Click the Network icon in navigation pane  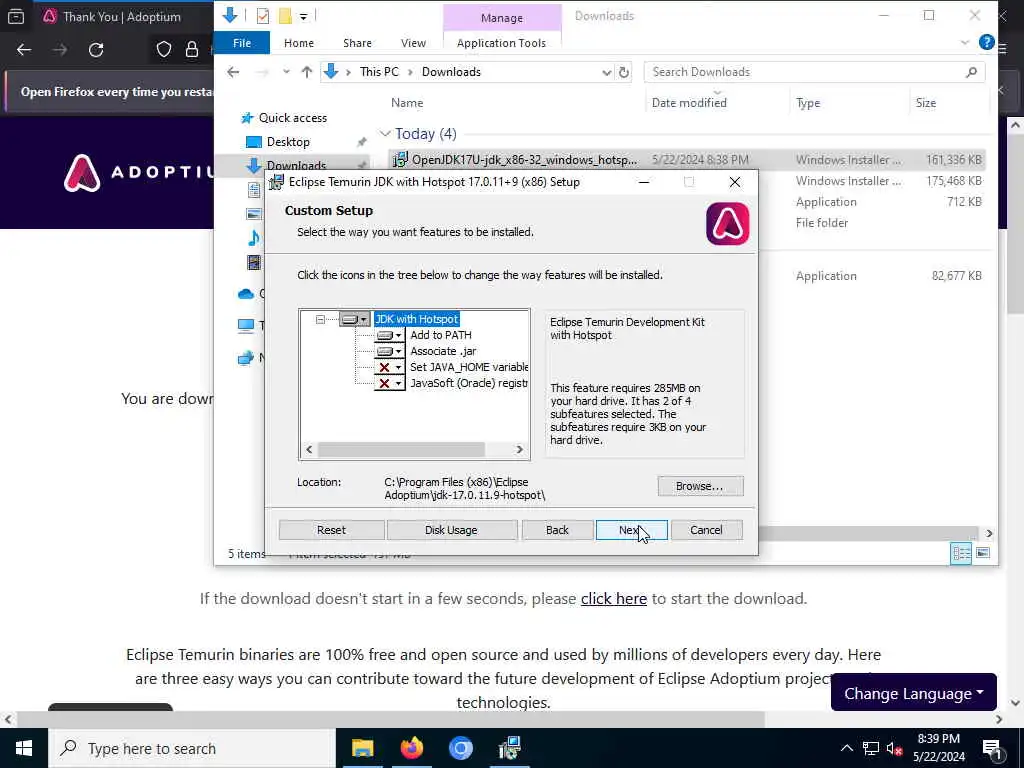[x=246, y=358]
